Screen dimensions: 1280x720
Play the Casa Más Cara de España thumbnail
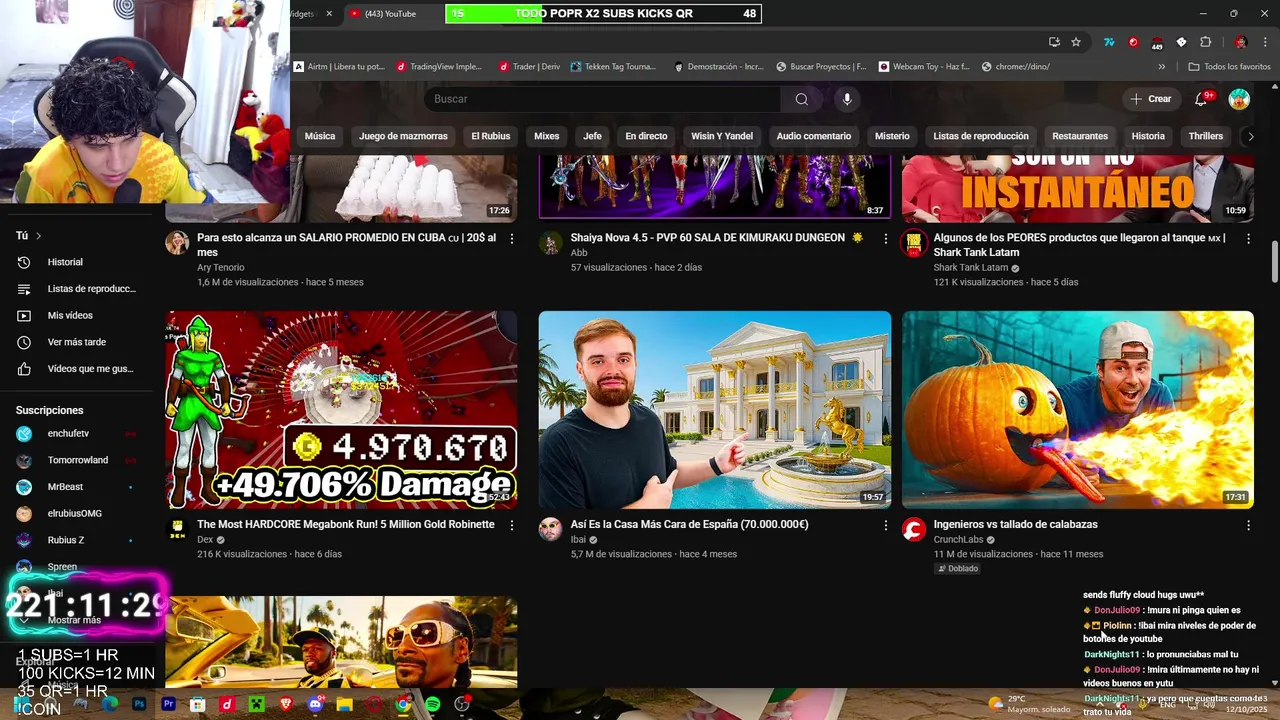(715, 410)
